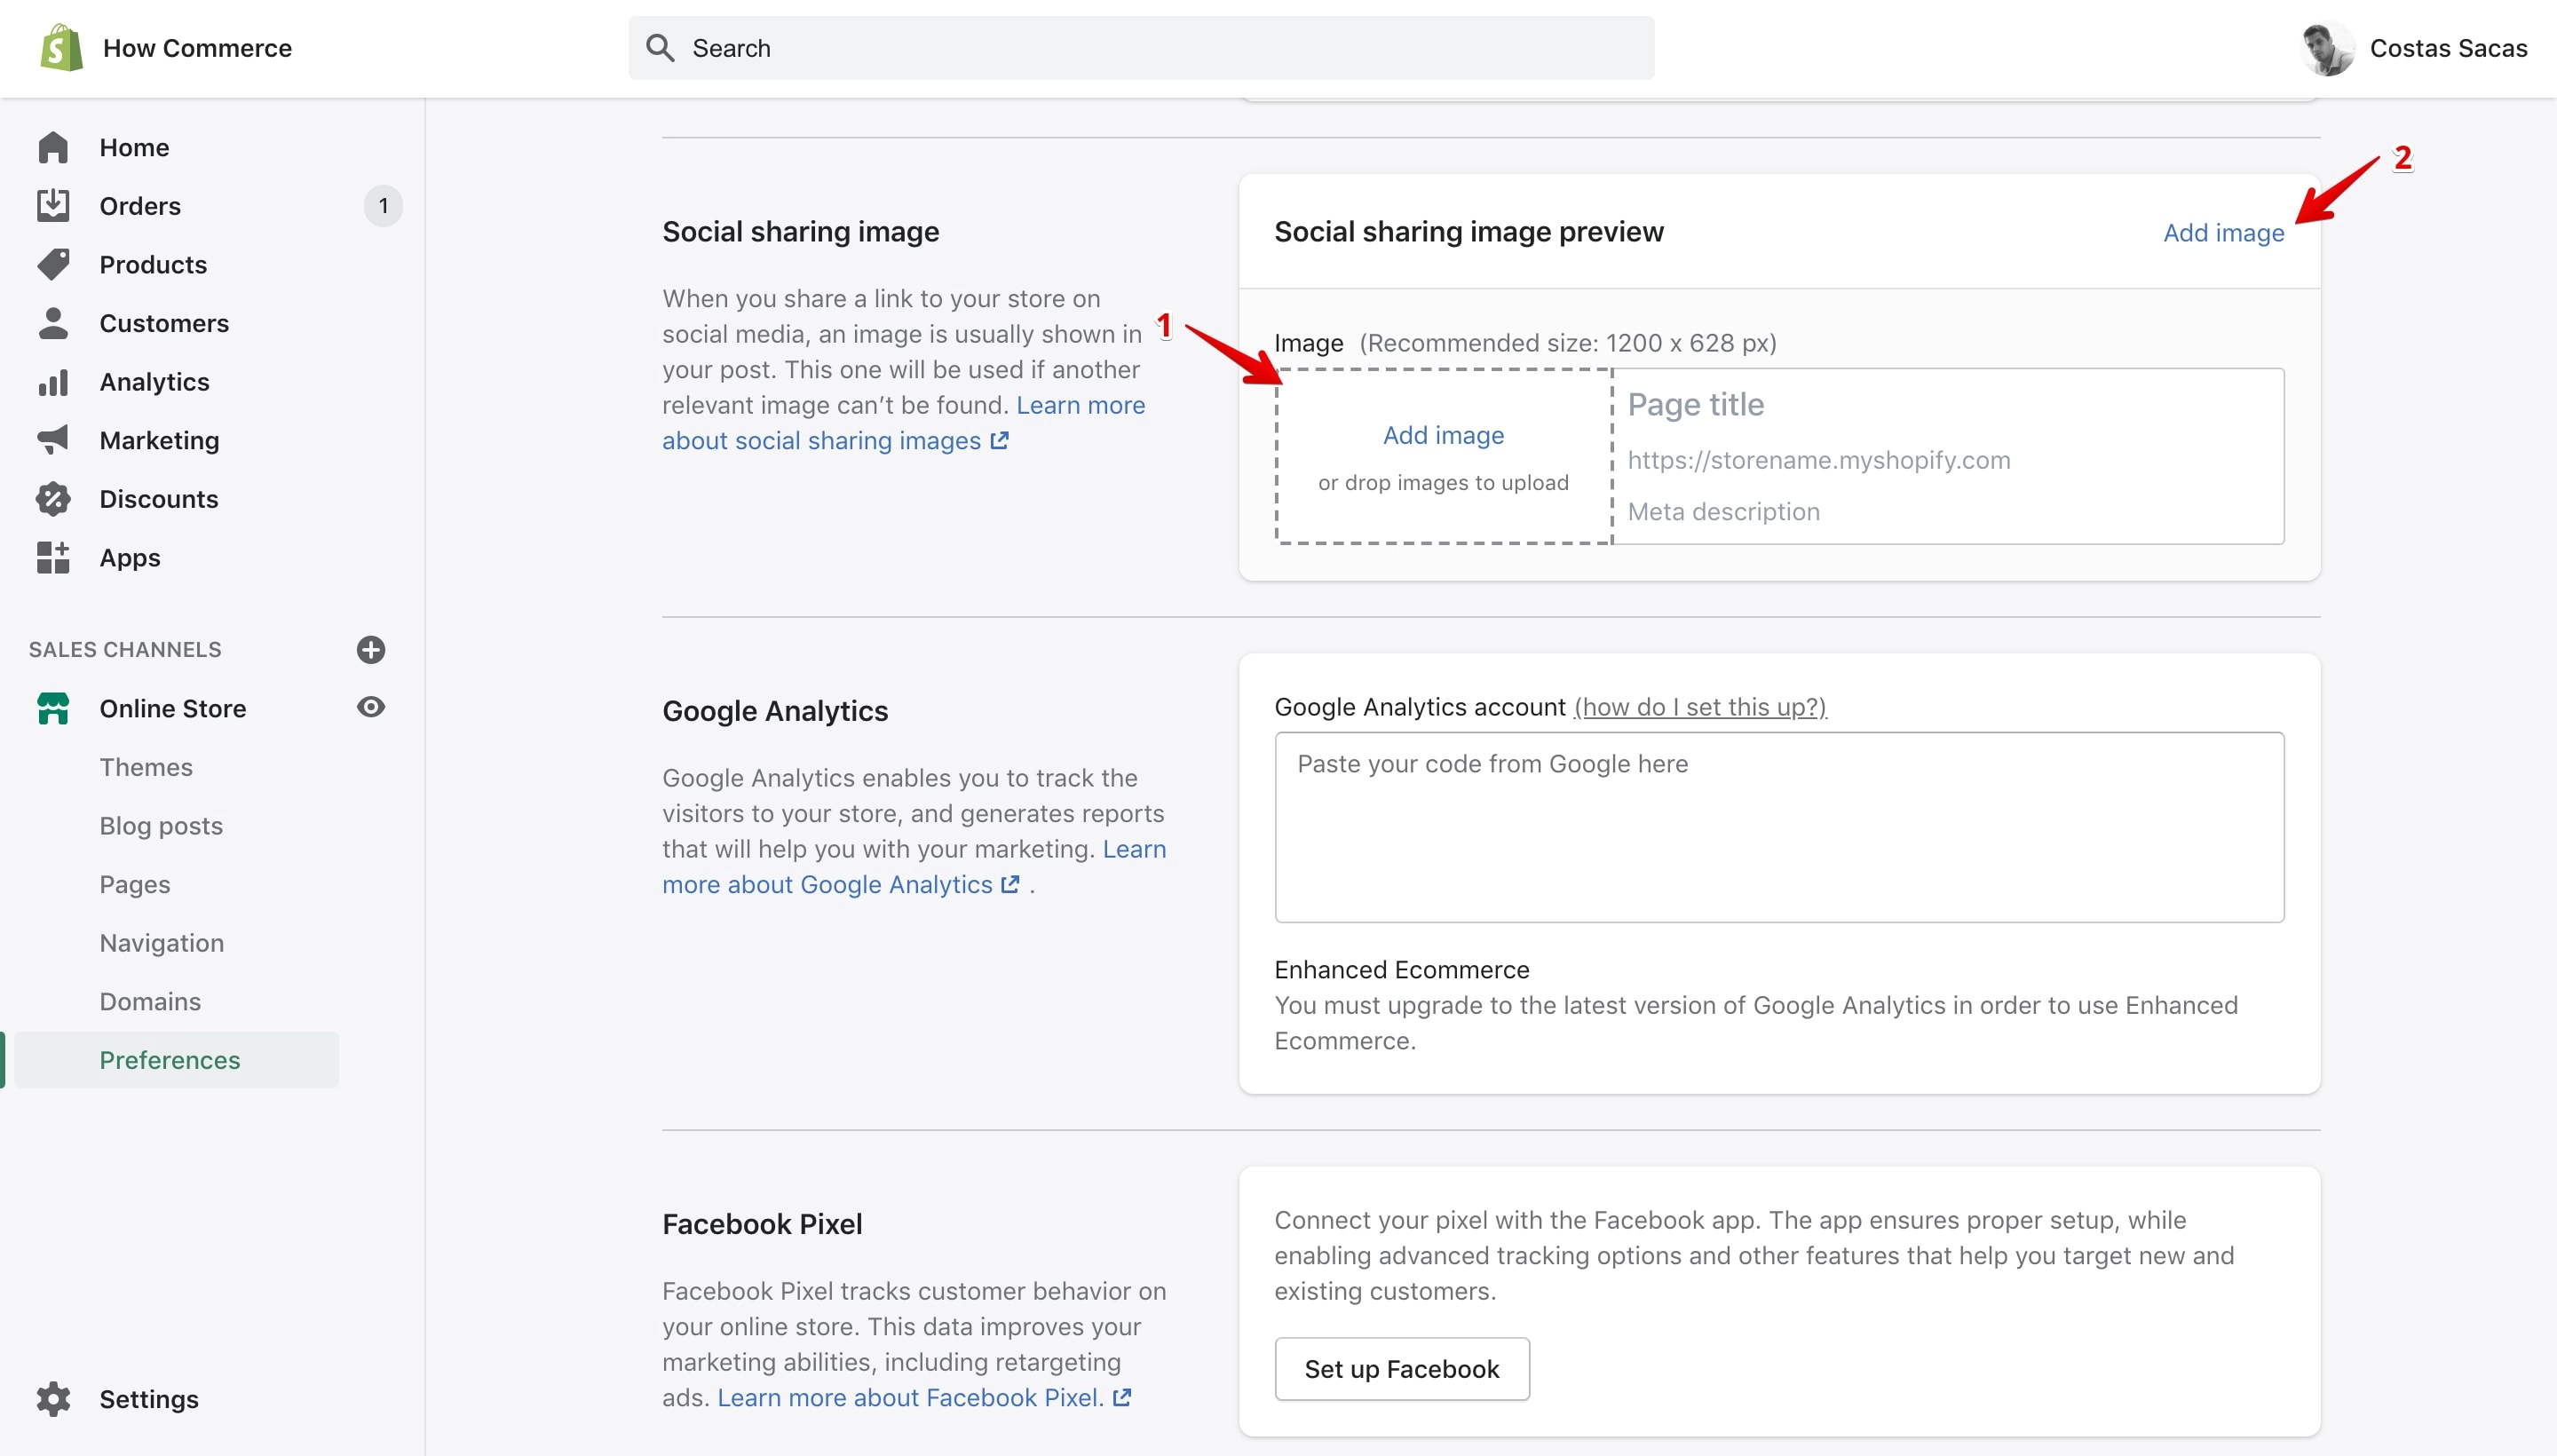2557x1456 pixels.
Task: Click the Apps grid icon
Action: point(53,557)
